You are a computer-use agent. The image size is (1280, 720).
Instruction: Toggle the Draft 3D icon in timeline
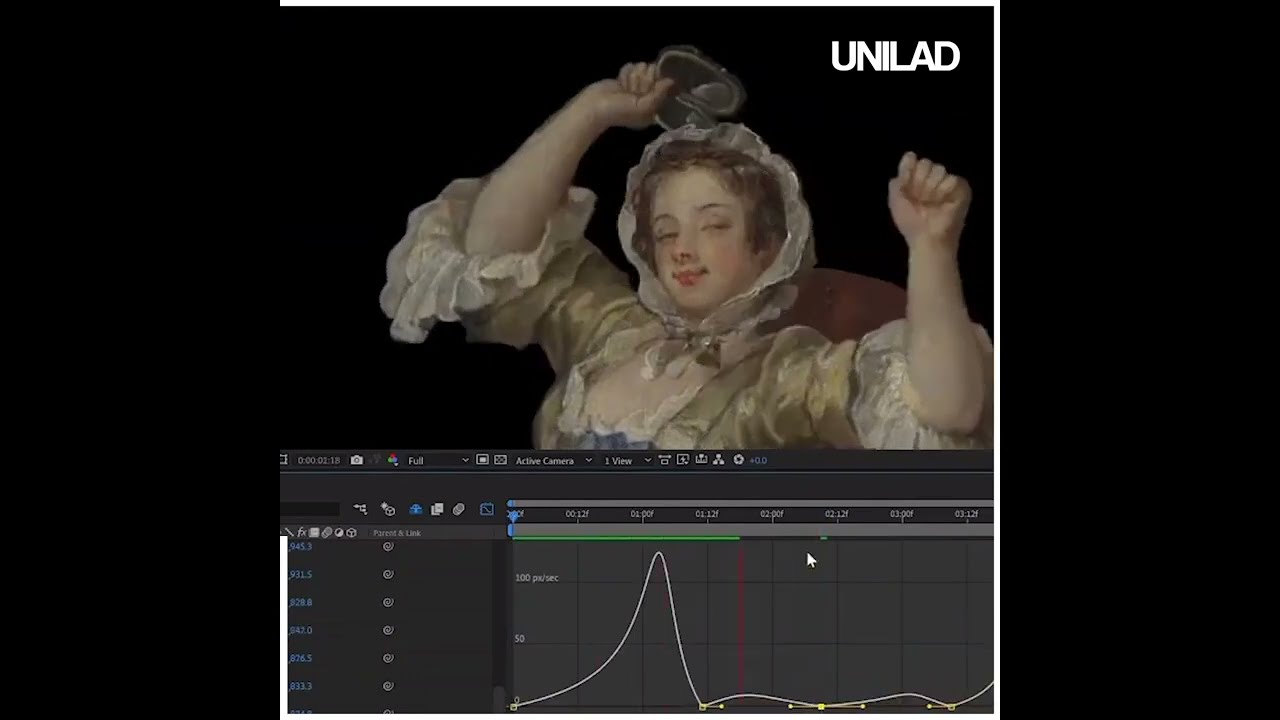(388, 509)
